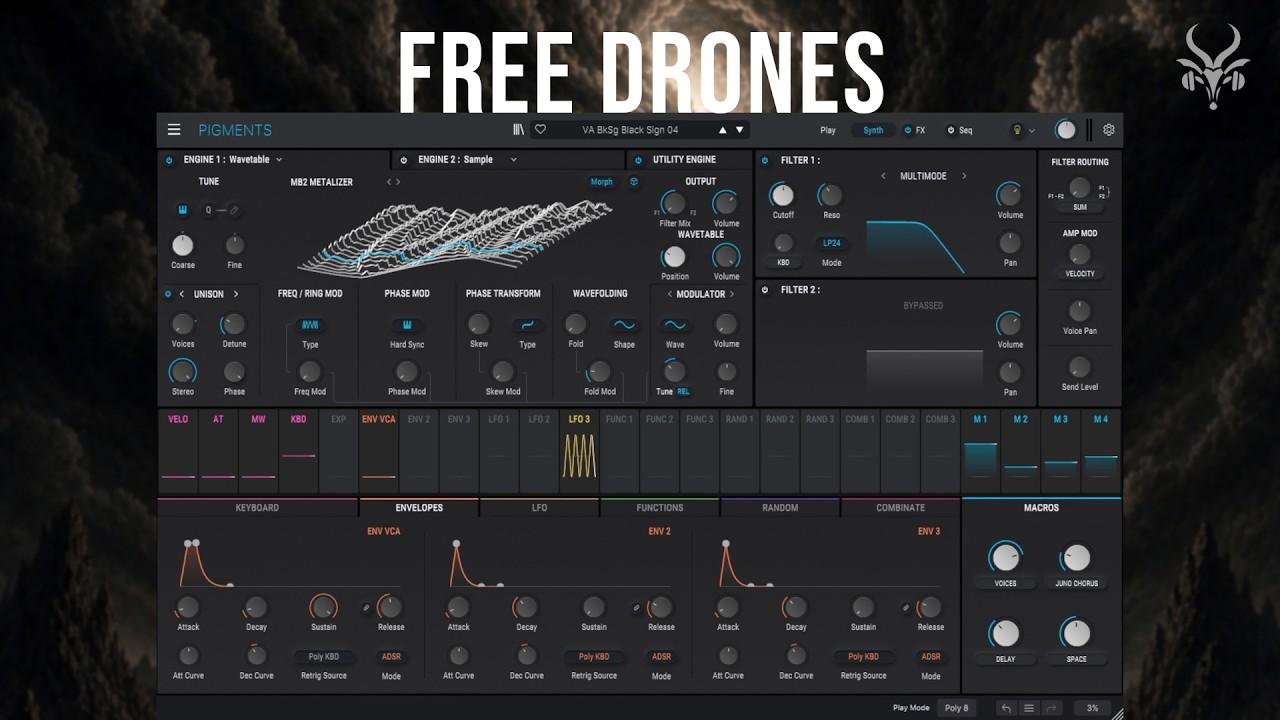The image size is (1280, 720).
Task: Open ENV 2 ADSR mode dropdown
Action: tap(661, 657)
